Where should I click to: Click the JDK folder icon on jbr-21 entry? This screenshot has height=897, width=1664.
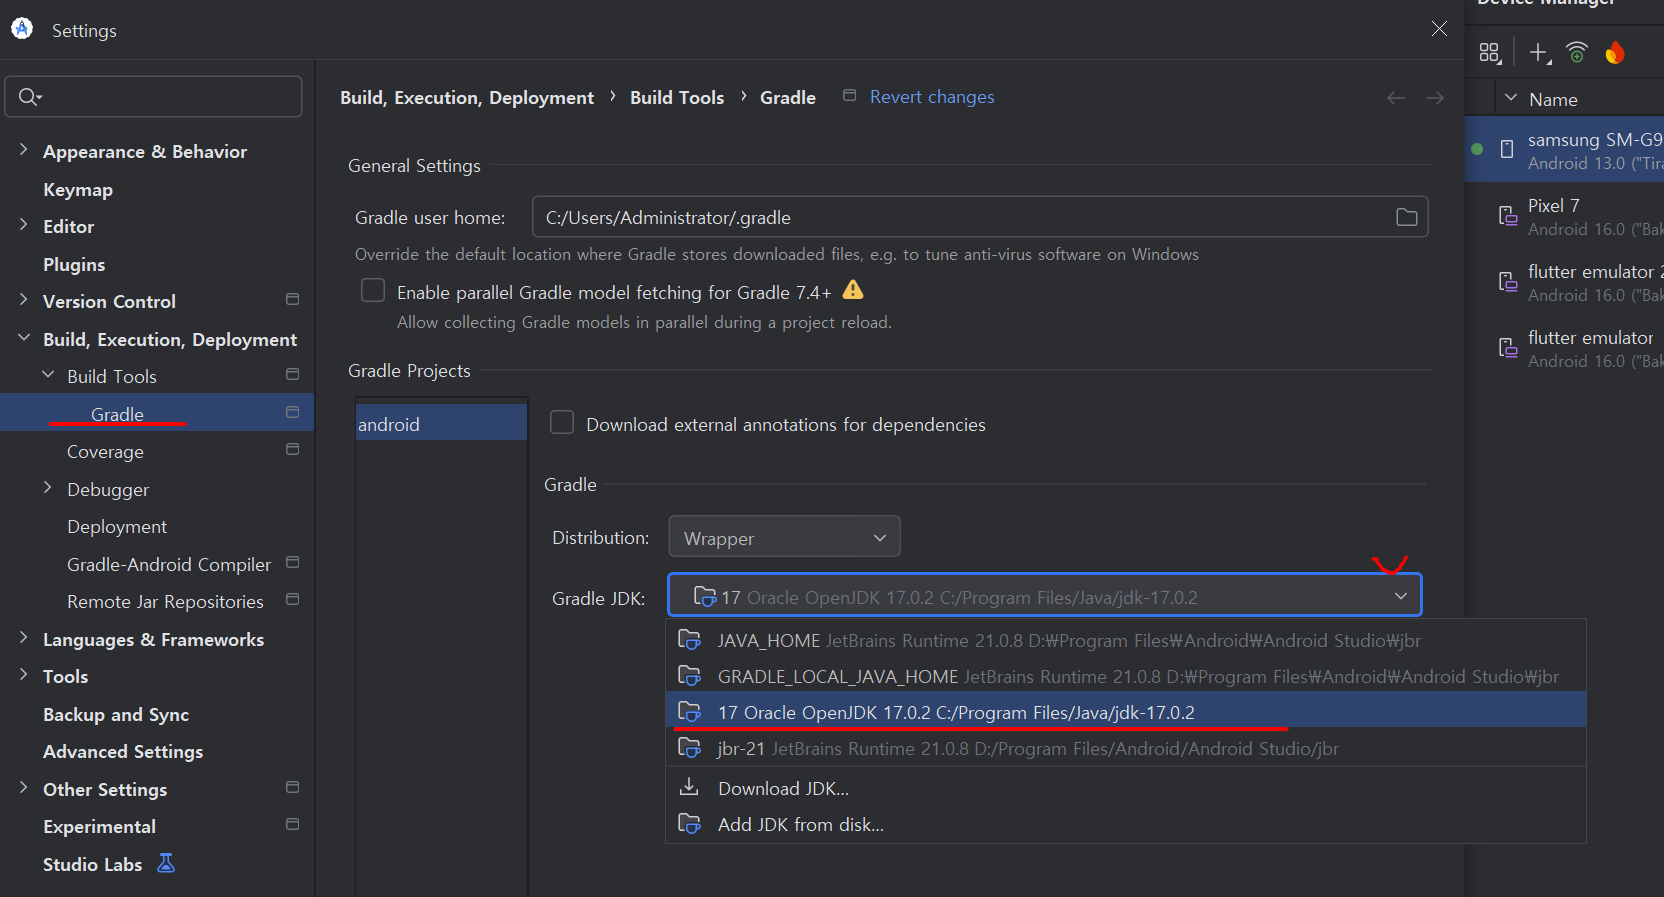pyautogui.click(x=689, y=747)
